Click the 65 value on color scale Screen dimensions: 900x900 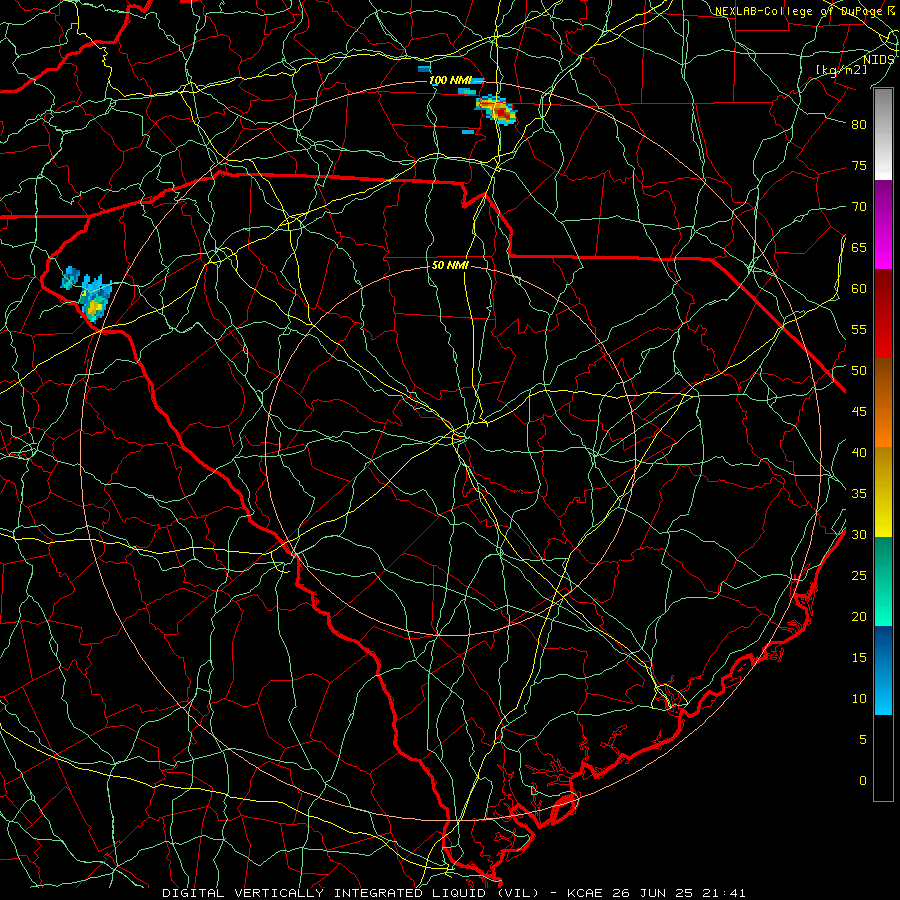tap(859, 247)
